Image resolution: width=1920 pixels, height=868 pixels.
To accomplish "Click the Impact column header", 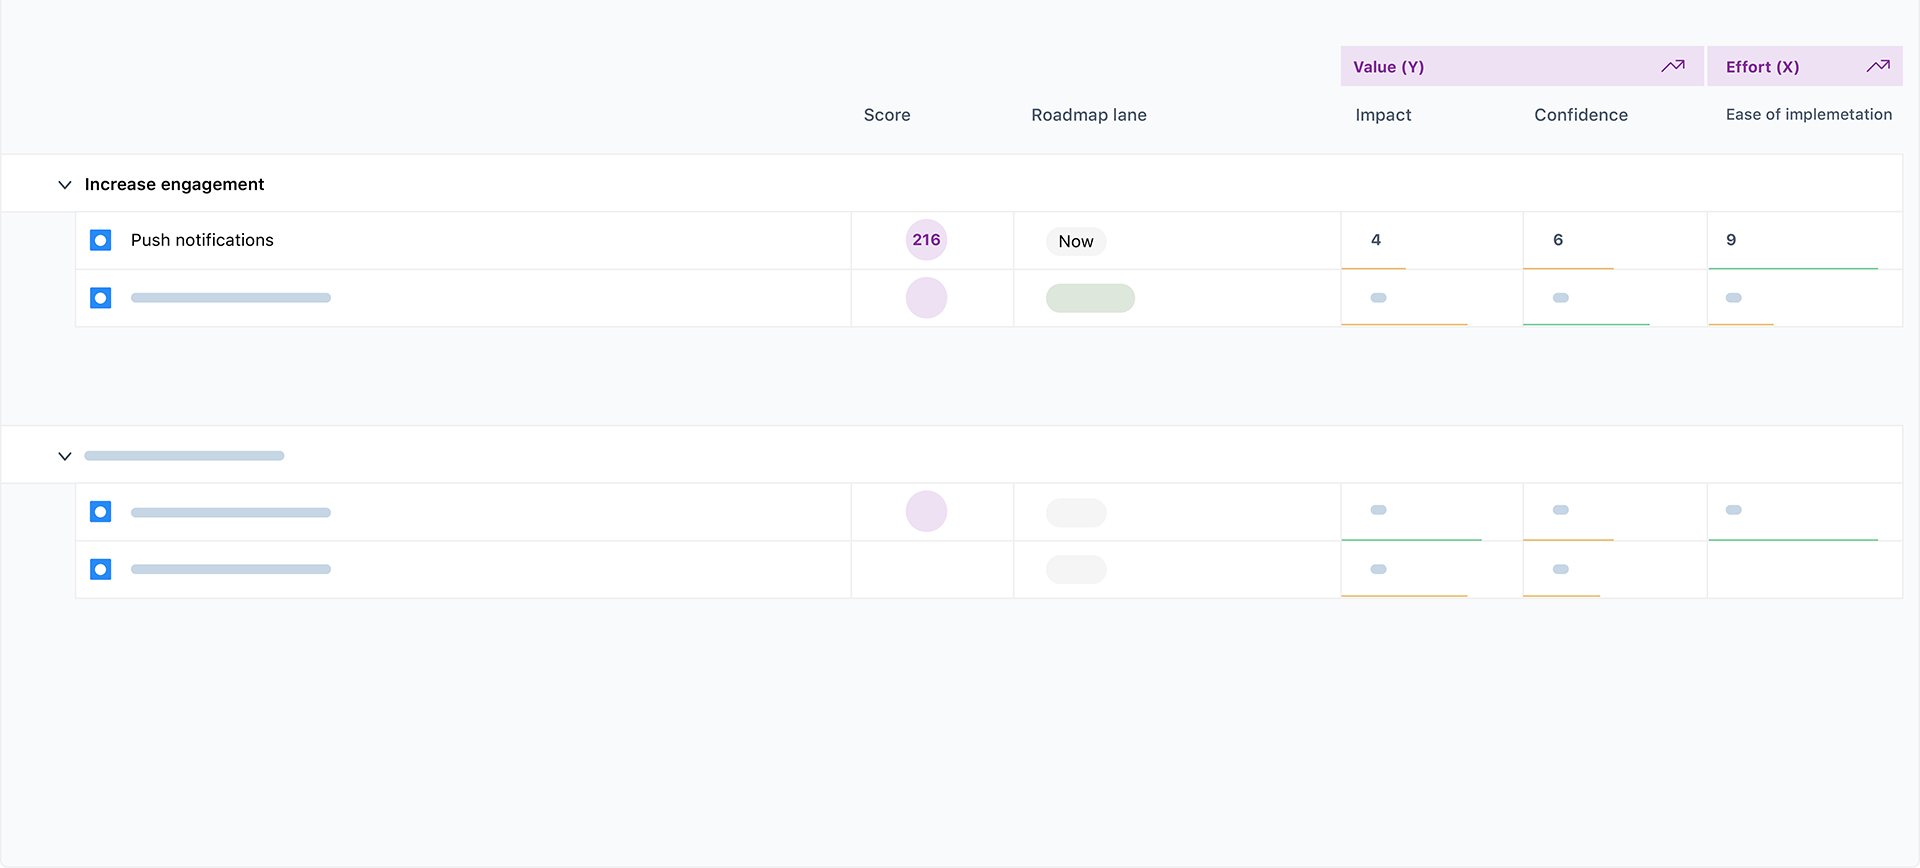I will (1383, 115).
